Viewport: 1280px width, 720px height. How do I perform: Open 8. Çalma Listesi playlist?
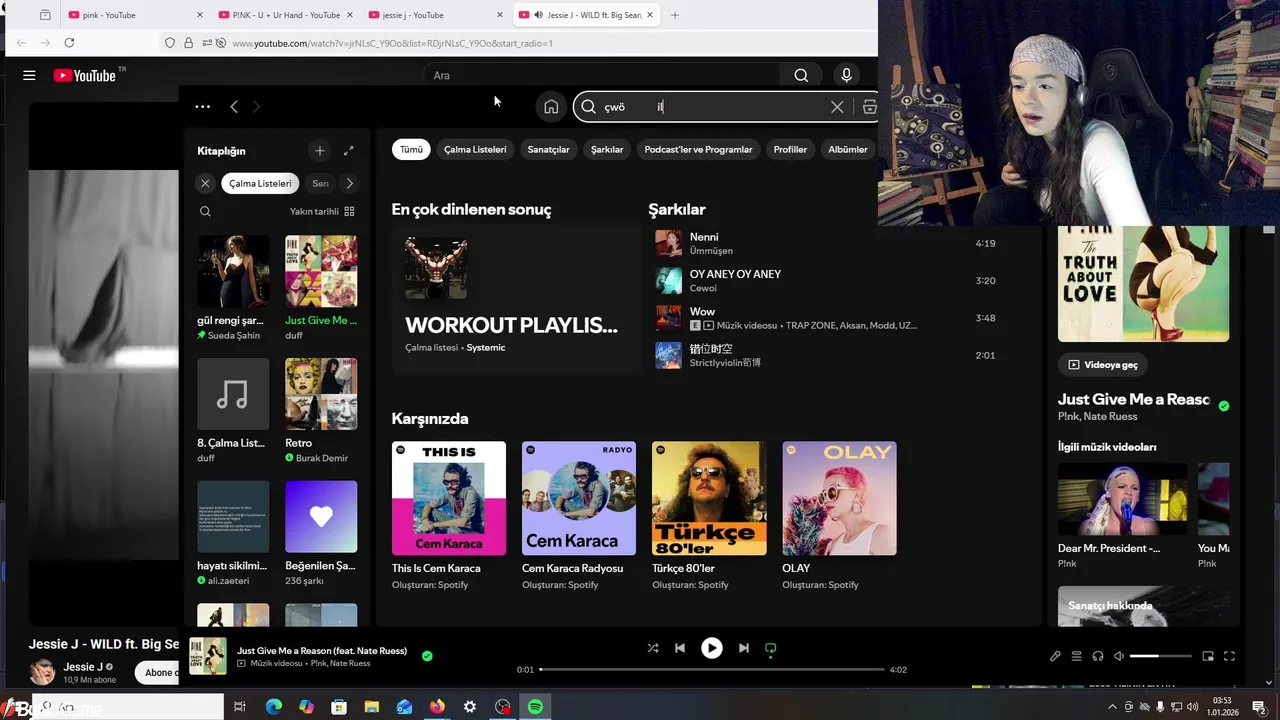point(233,411)
